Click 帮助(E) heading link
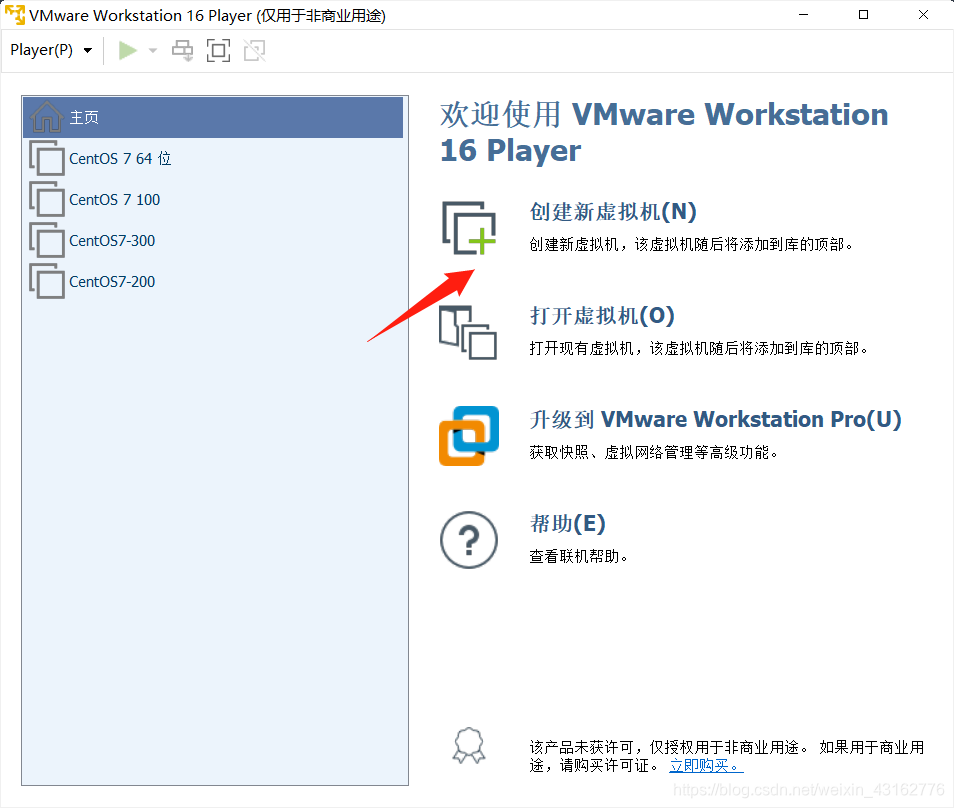This screenshot has width=954, height=808. pos(567,524)
